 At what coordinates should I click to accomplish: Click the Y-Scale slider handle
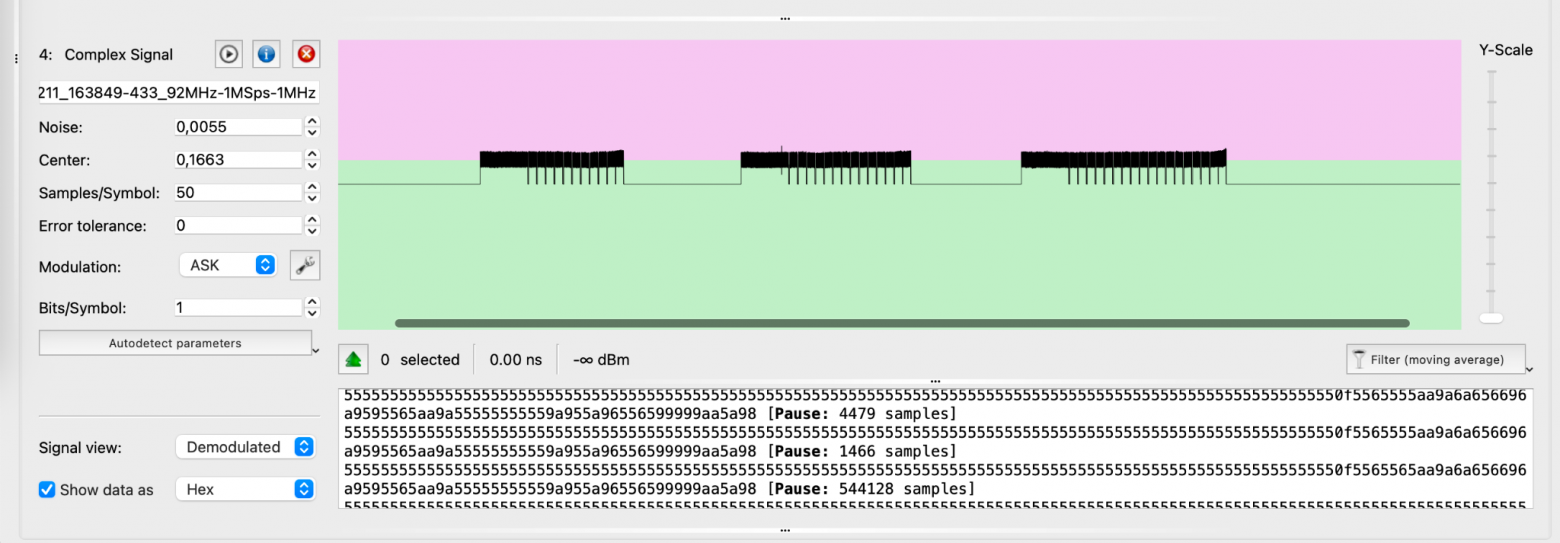pyautogui.click(x=1491, y=318)
